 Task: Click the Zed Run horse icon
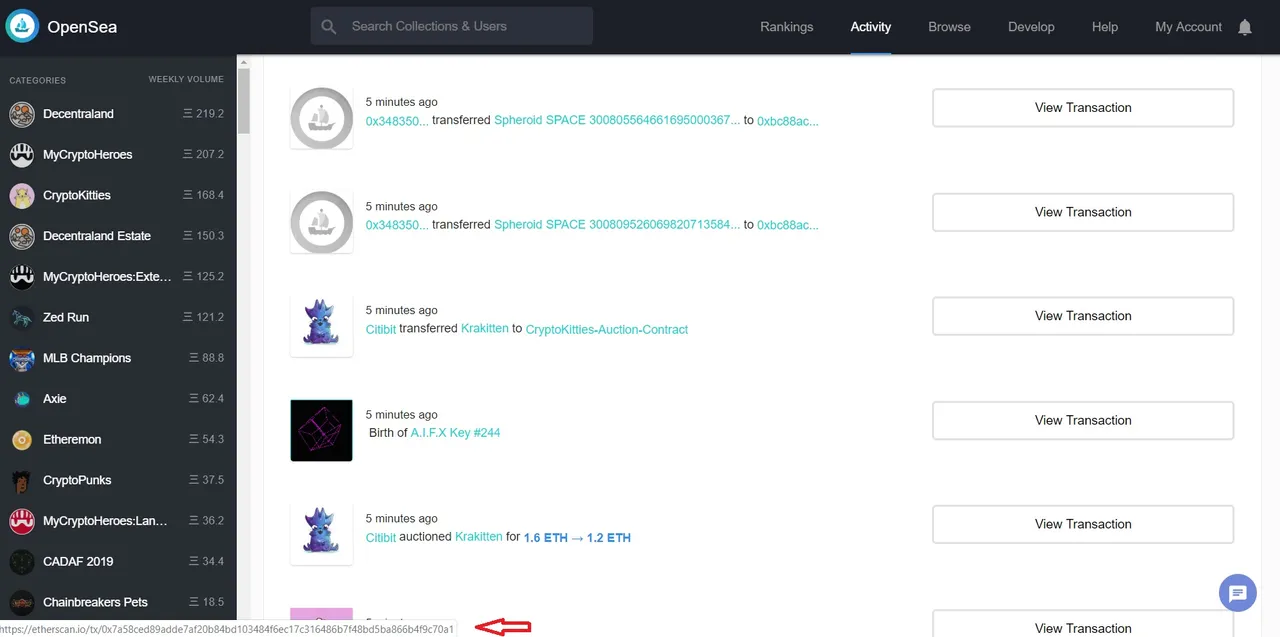(x=22, y=318)
